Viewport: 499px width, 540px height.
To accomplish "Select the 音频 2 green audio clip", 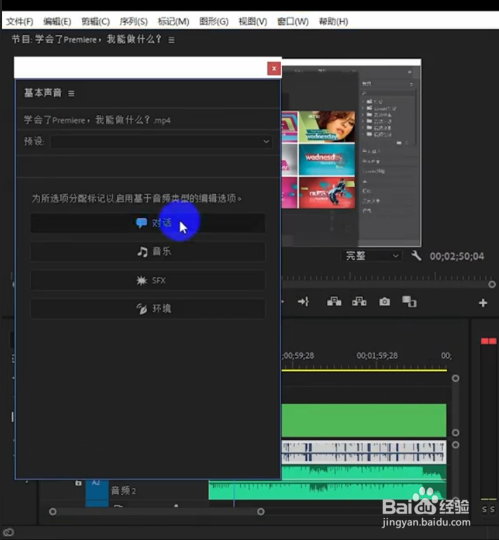I will pos(327,491).
